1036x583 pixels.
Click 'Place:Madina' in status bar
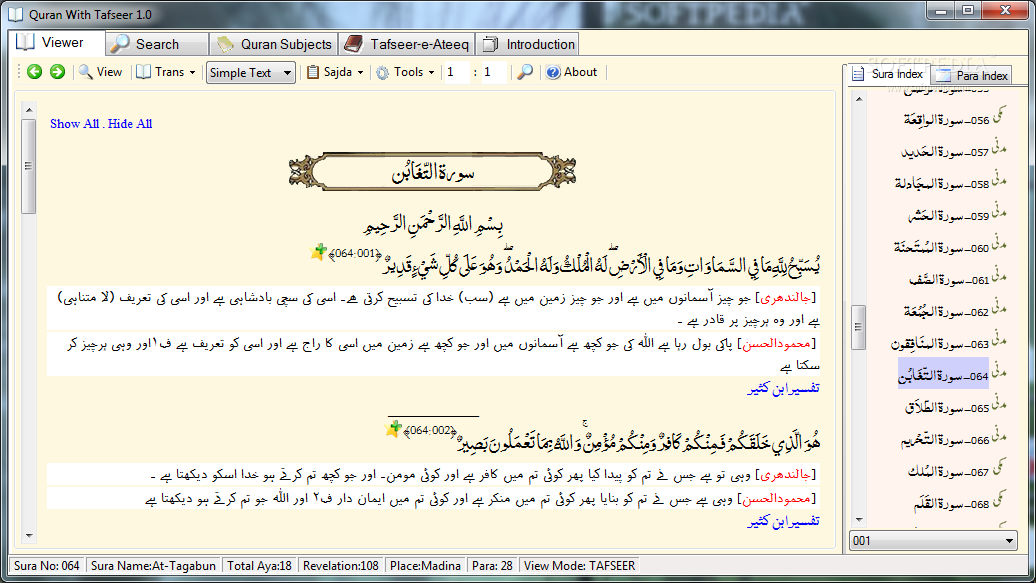425,566
